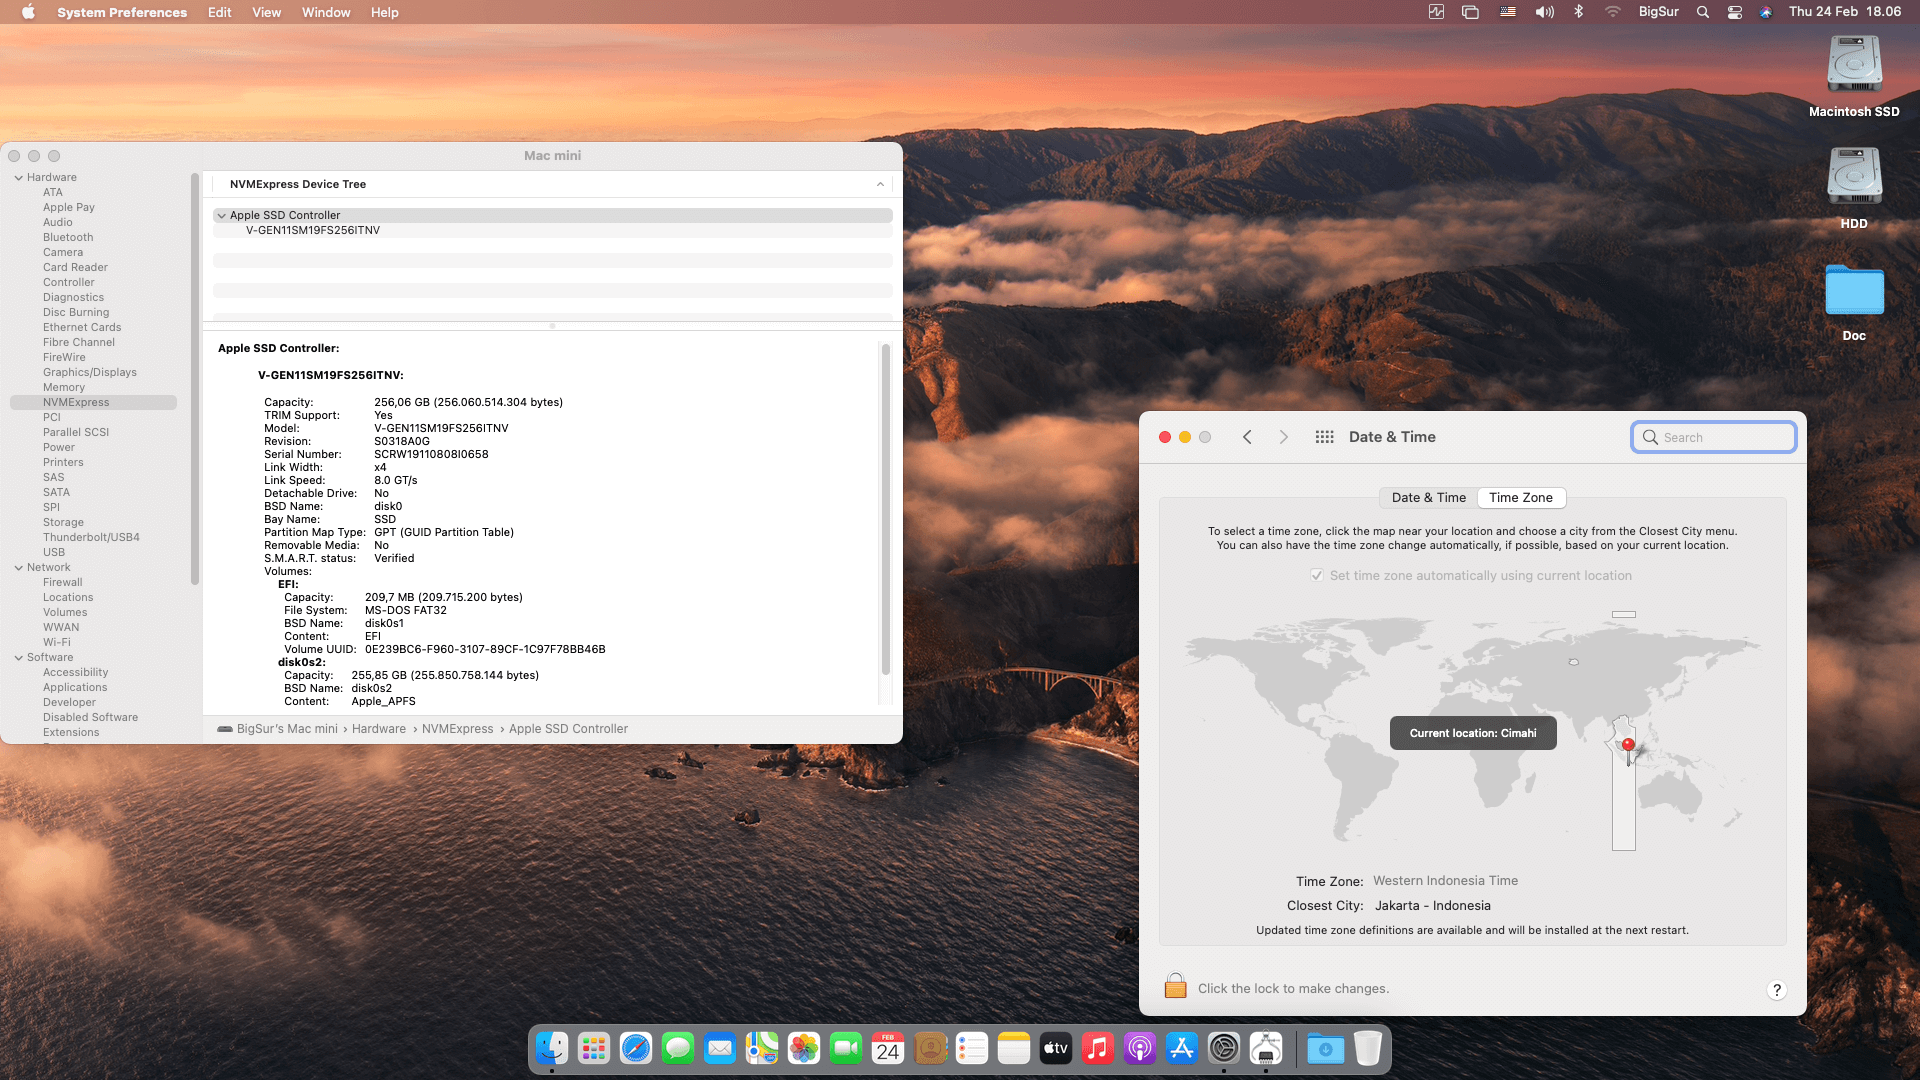Screen dimensions: 1920x1080
Task: Collapse the Network section in sidebar
Action: point(18,568)
